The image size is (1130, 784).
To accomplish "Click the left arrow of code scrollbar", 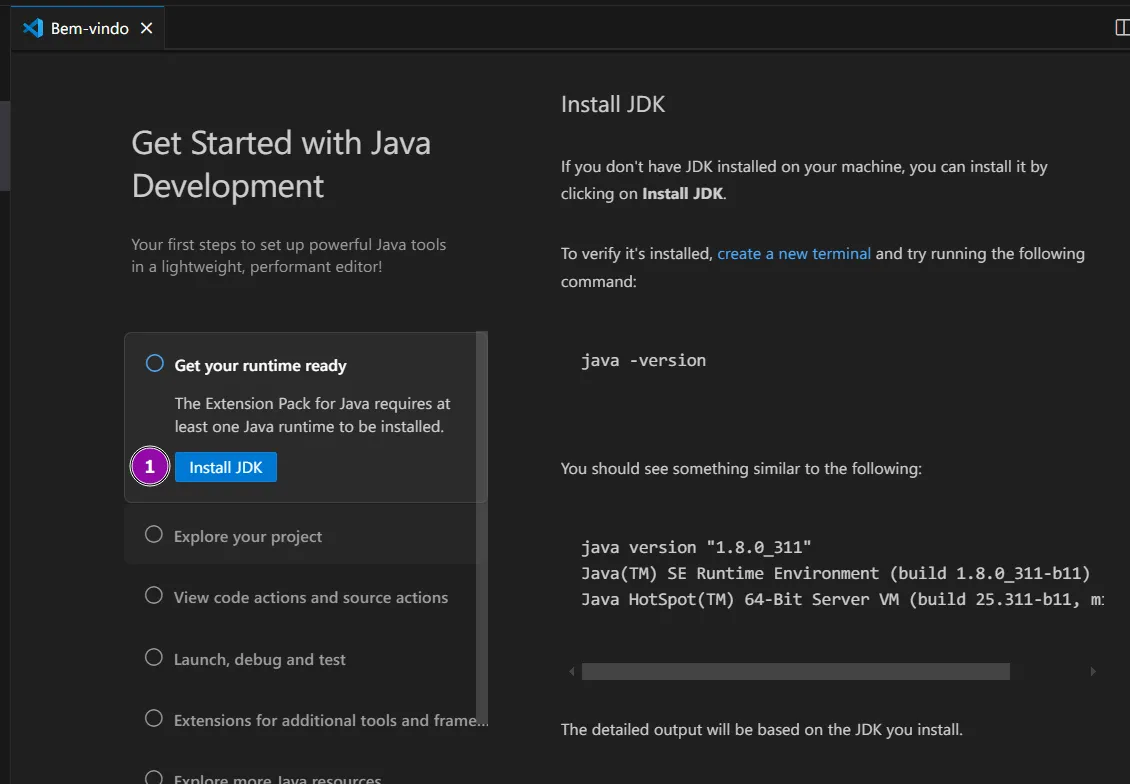I will pyautogui.click(x=572, y=672).
